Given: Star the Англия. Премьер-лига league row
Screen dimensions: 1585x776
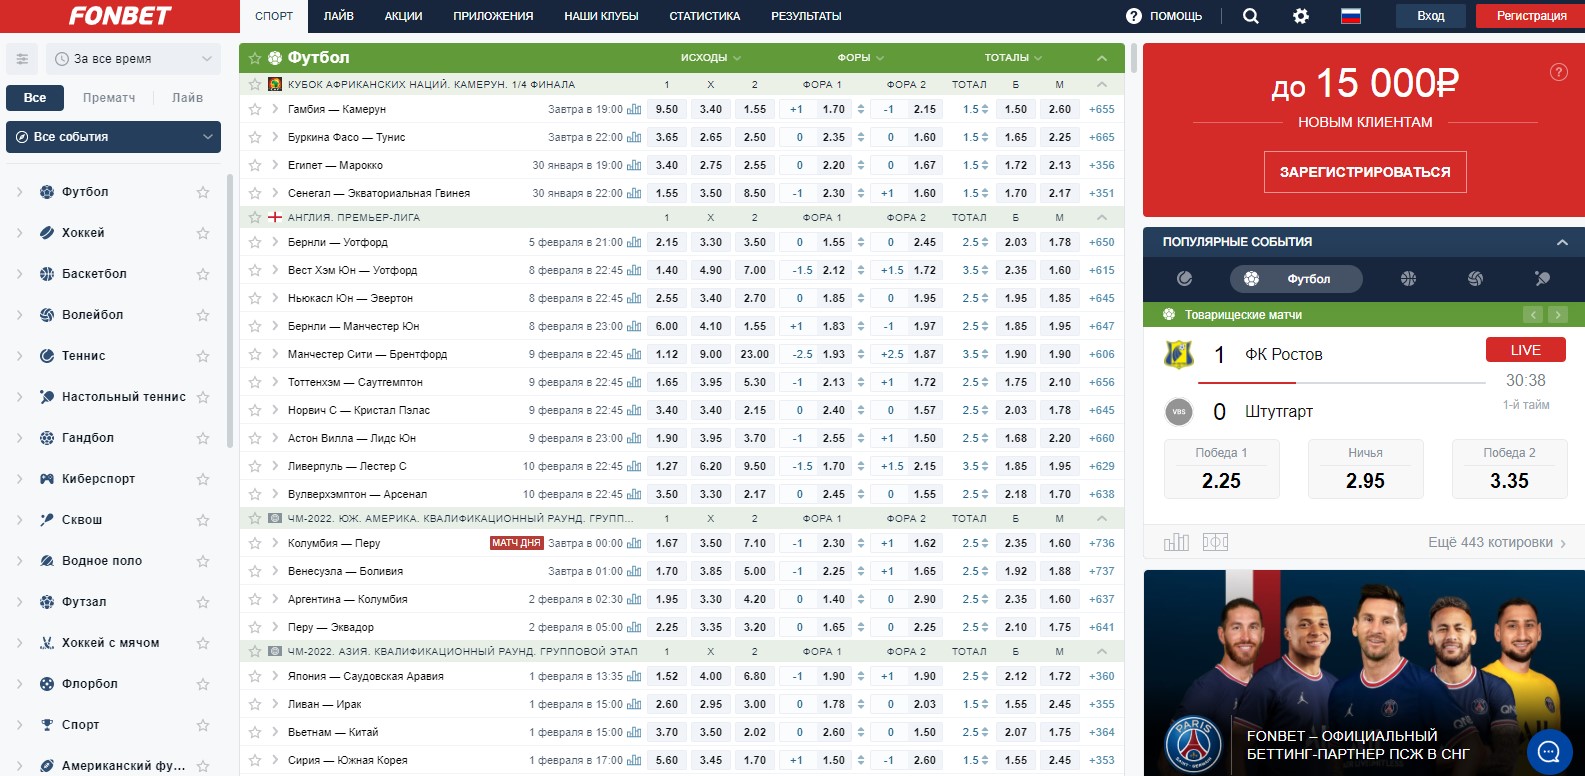Looking at the screenshot, I should (x=254, y=217).
